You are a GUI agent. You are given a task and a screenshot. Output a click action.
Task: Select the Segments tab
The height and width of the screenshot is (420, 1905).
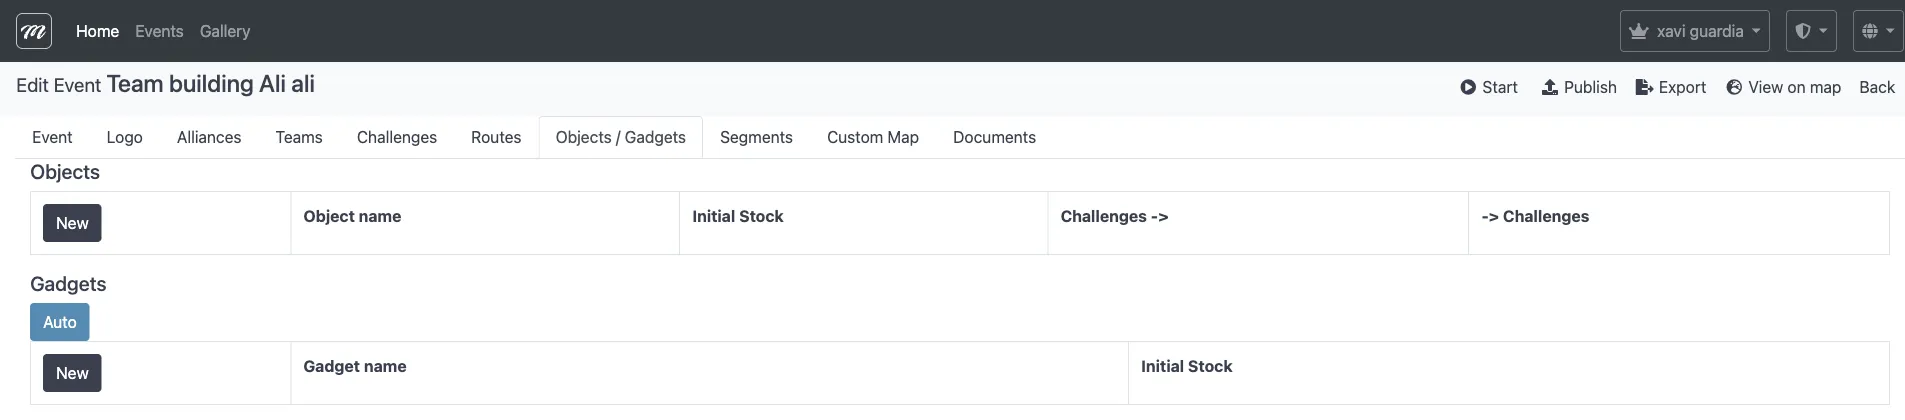tap(756, 138)
